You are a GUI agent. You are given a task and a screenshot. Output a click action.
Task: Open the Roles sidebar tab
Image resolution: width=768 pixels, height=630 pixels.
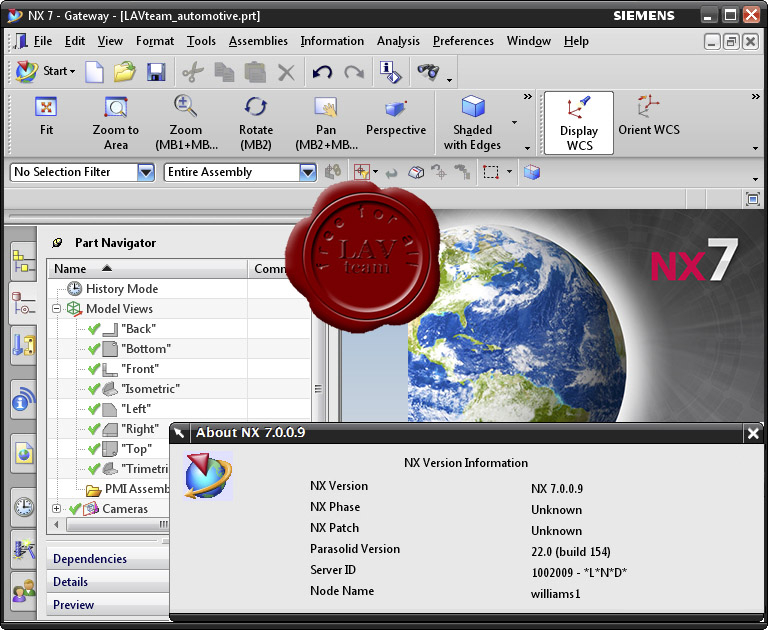click(24, 590)
